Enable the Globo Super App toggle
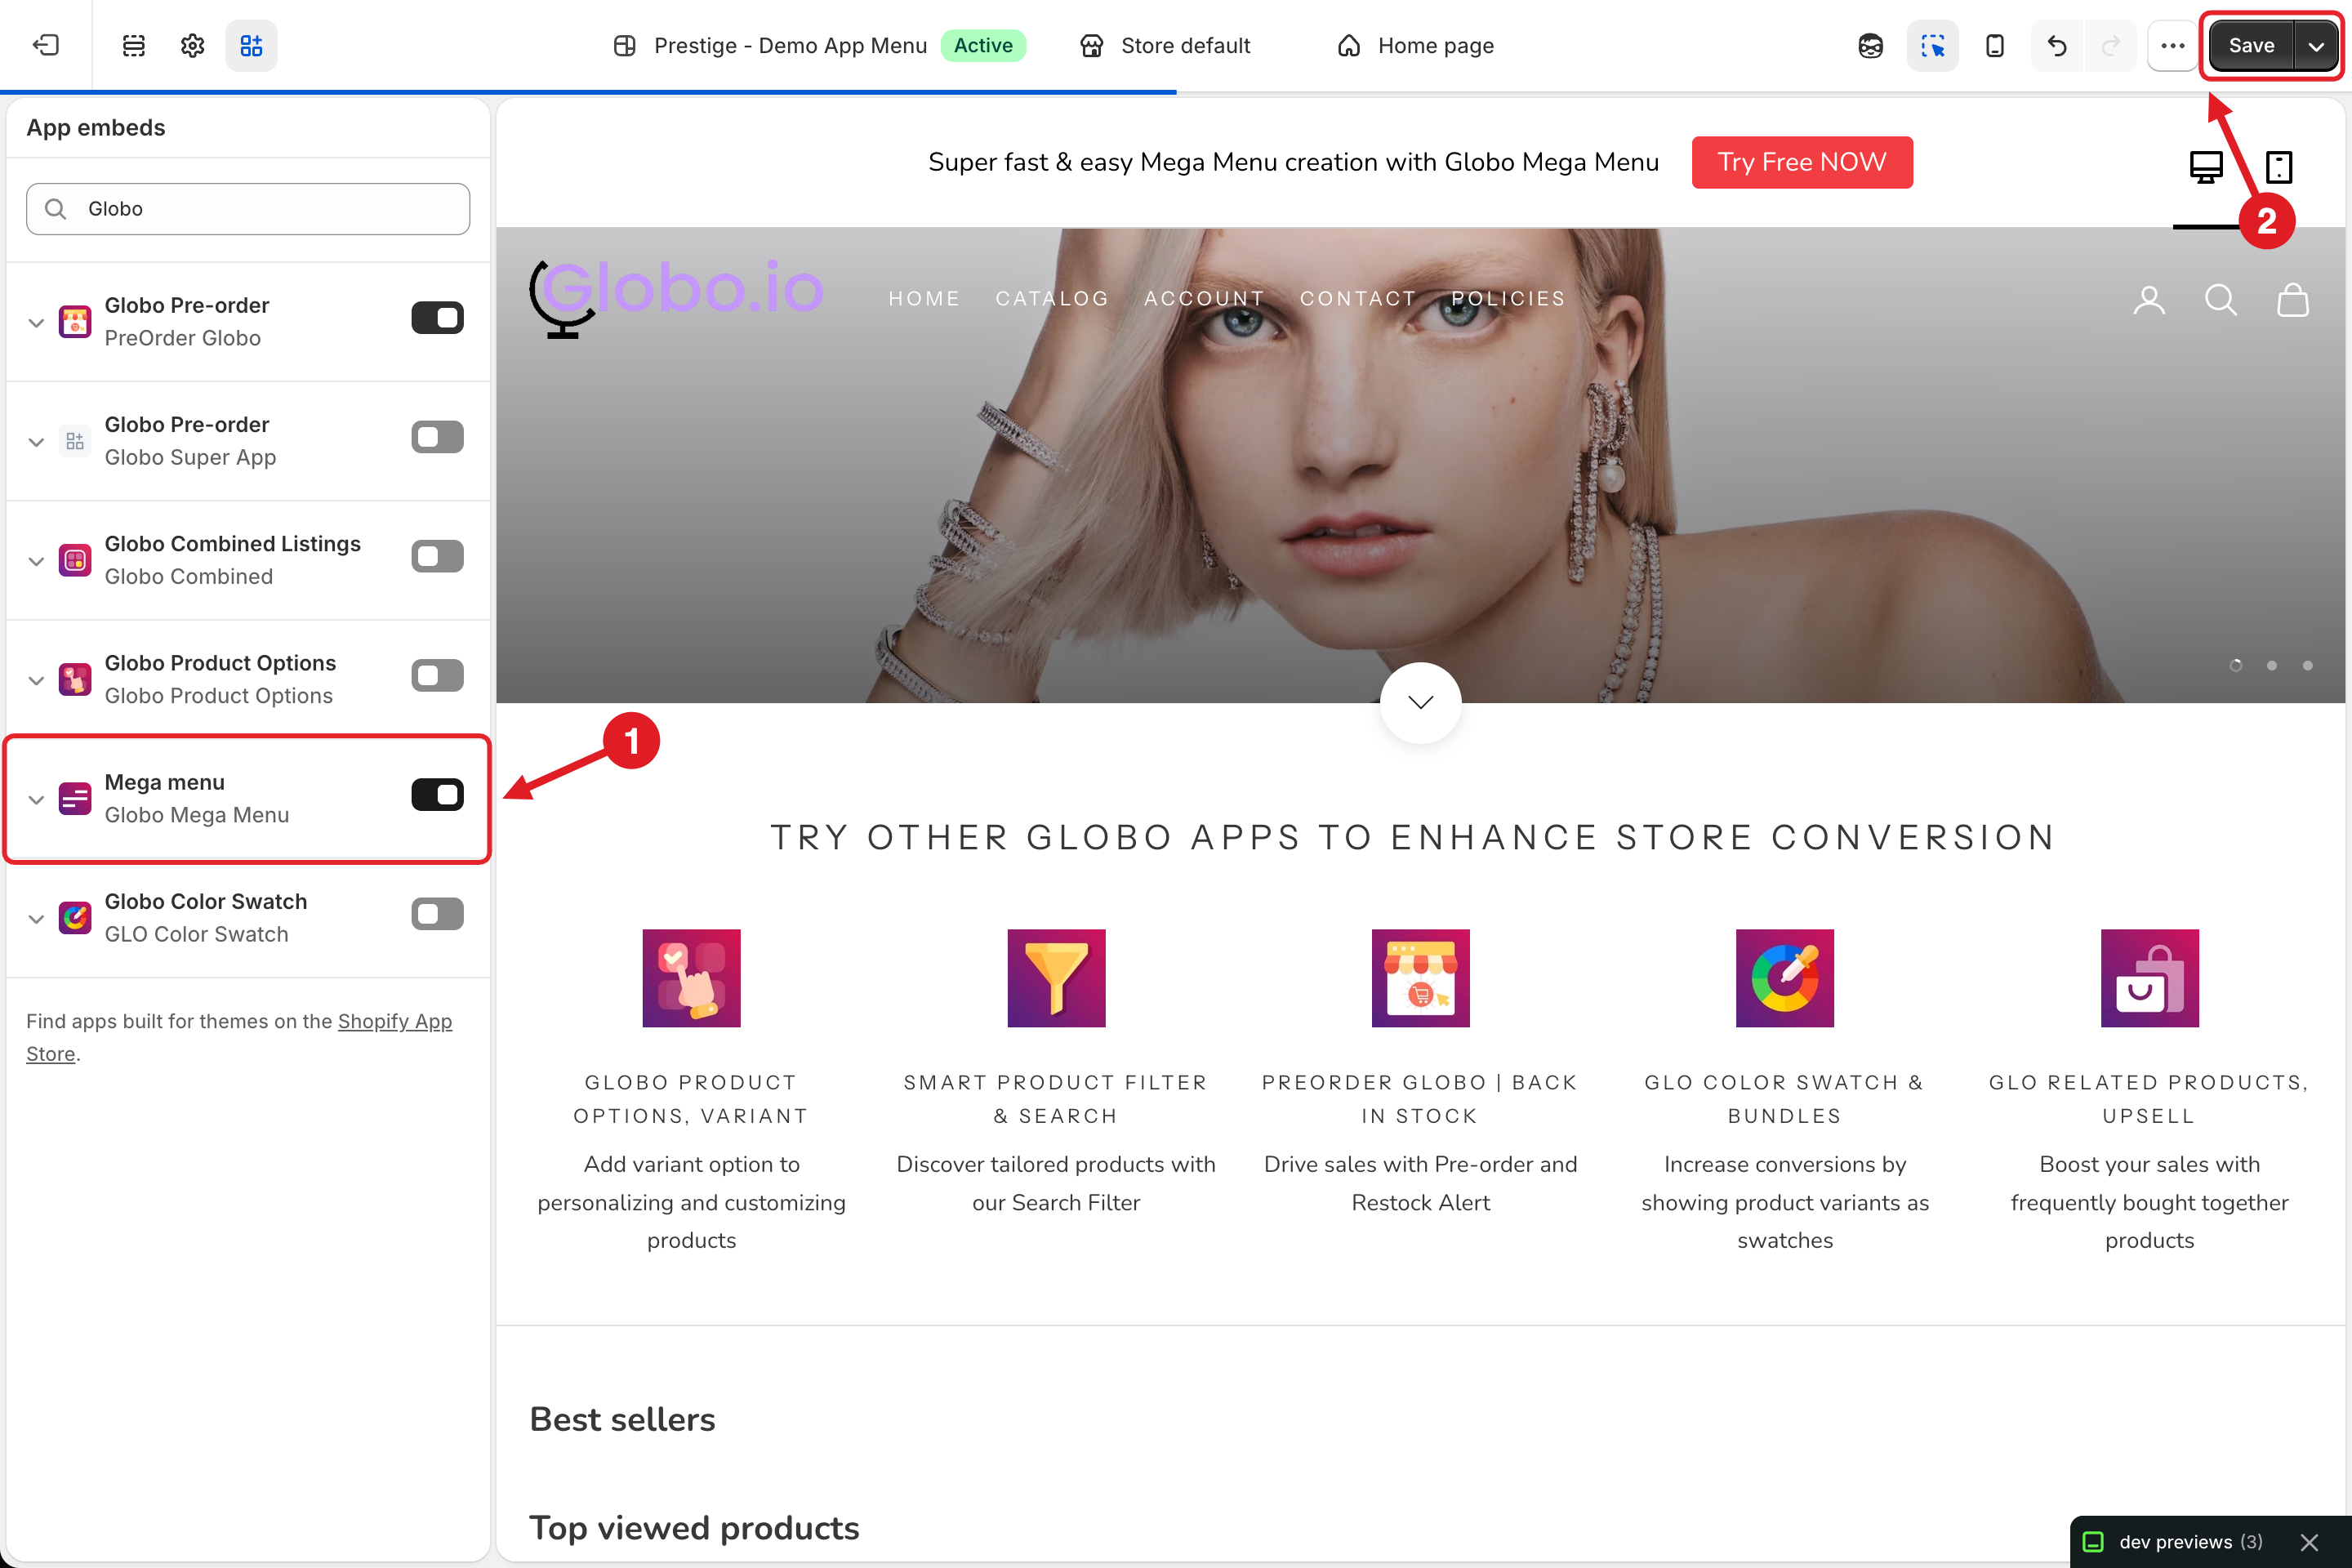2352x1568 pixels. pyautogui.click(x=437, y=437)
